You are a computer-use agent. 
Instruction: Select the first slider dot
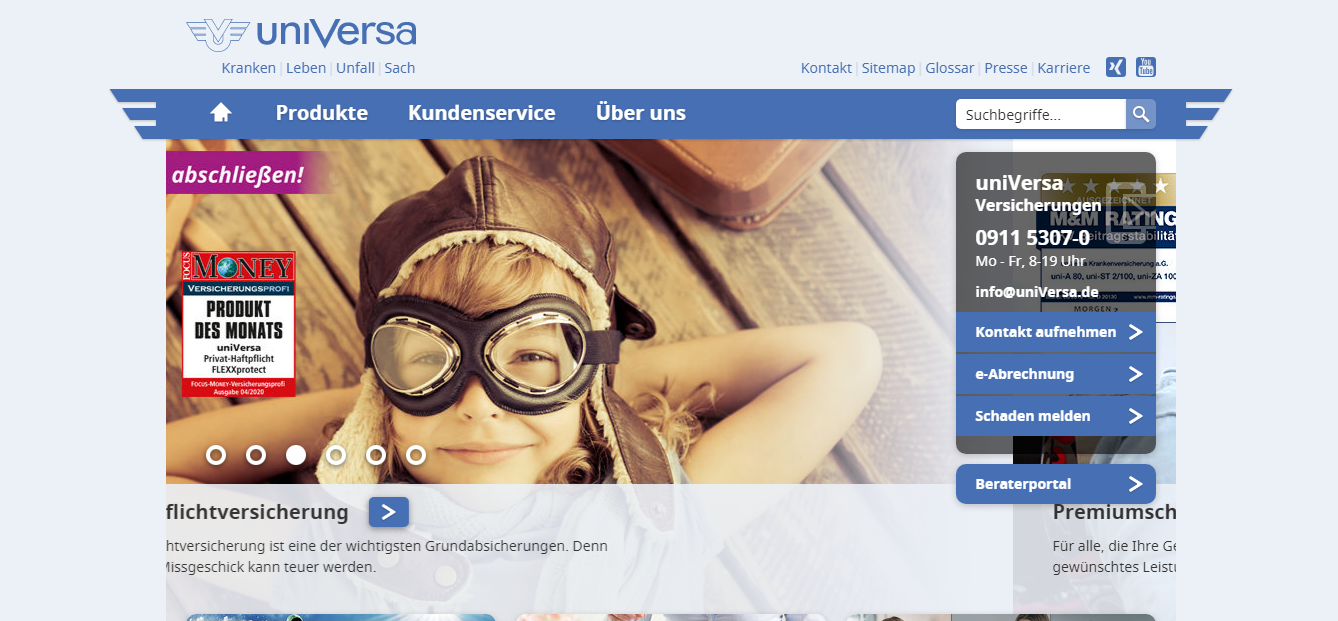tap(216, 455)
